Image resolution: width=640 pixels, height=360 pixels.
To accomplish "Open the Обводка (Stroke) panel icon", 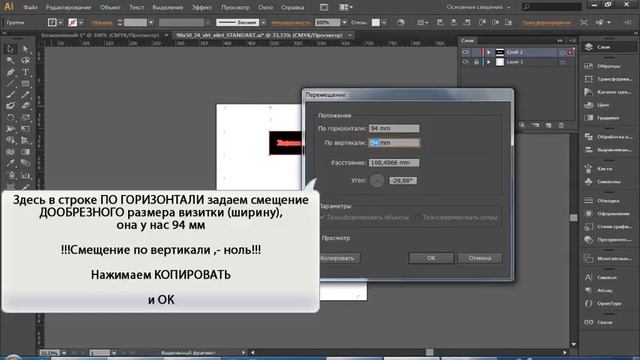I will click(588, 200).
